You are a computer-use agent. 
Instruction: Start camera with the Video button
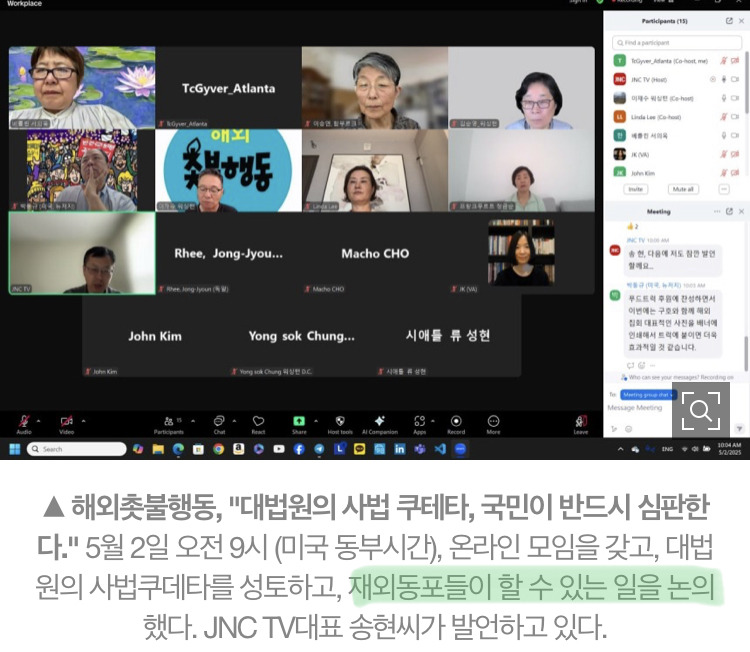click(66, 424)
